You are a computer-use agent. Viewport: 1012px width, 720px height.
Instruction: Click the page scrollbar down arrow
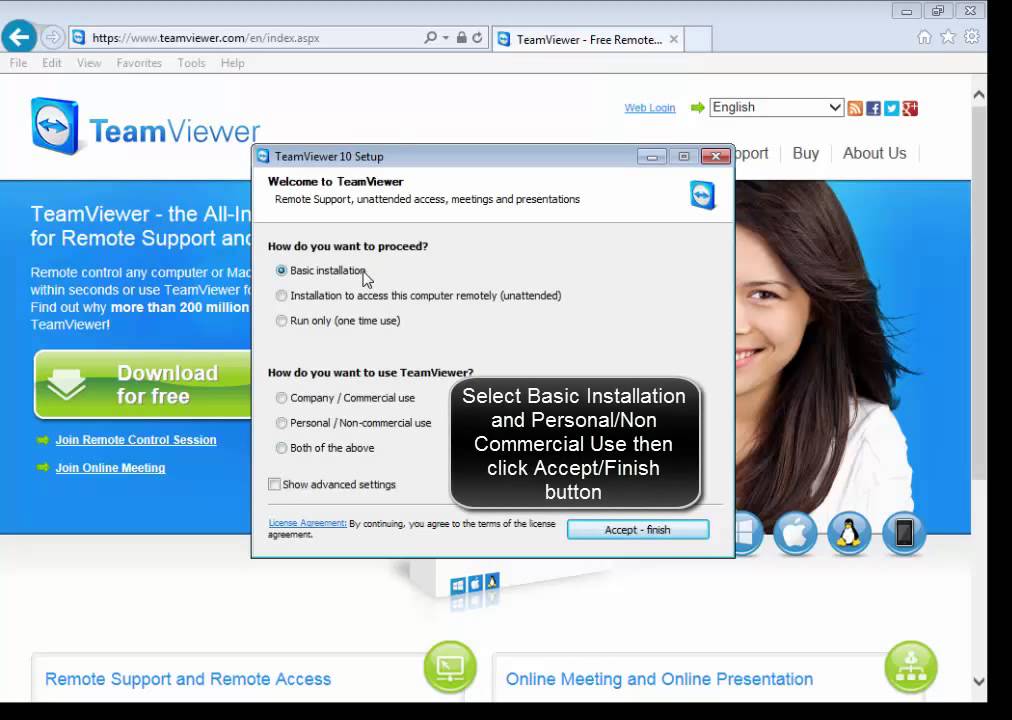[x=978, y=681]
